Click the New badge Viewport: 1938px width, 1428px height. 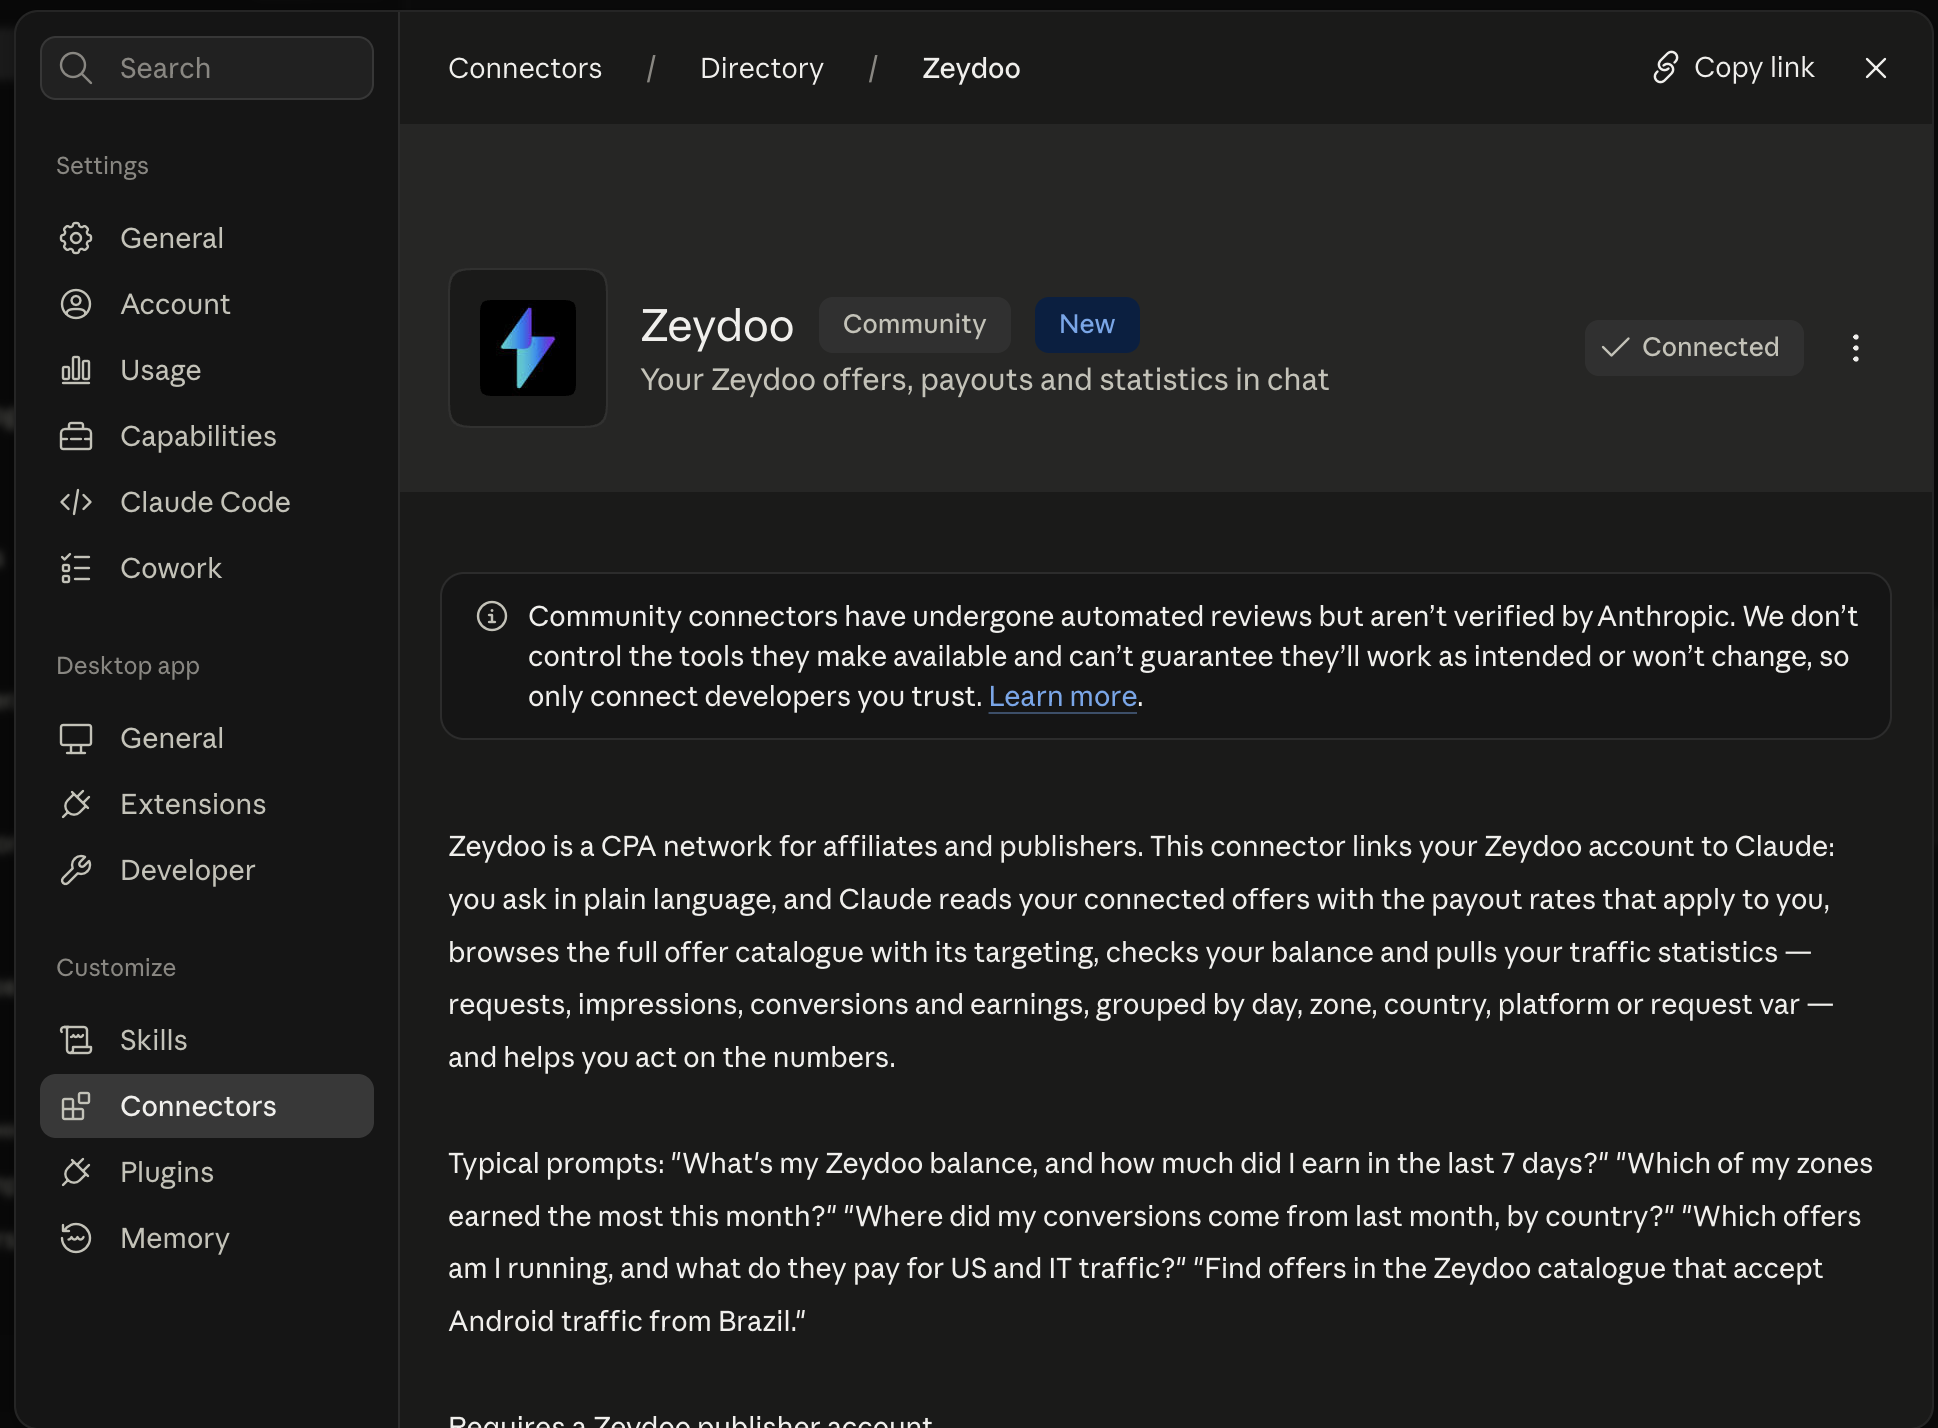[x=1087, y=324]
